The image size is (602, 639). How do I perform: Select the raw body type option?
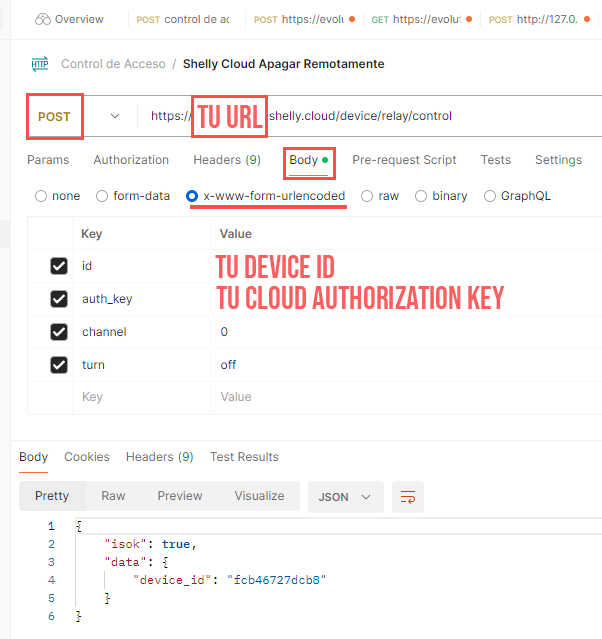point(368,196)
